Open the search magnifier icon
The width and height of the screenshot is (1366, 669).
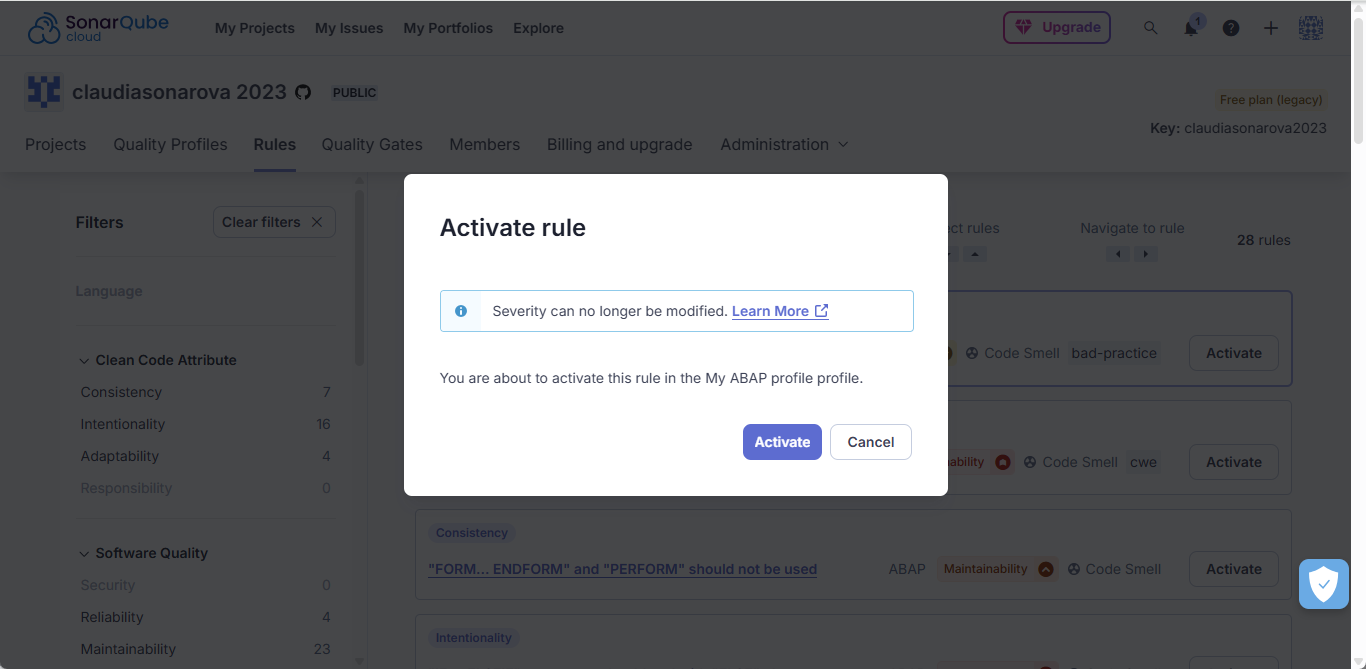(1150, 28)
